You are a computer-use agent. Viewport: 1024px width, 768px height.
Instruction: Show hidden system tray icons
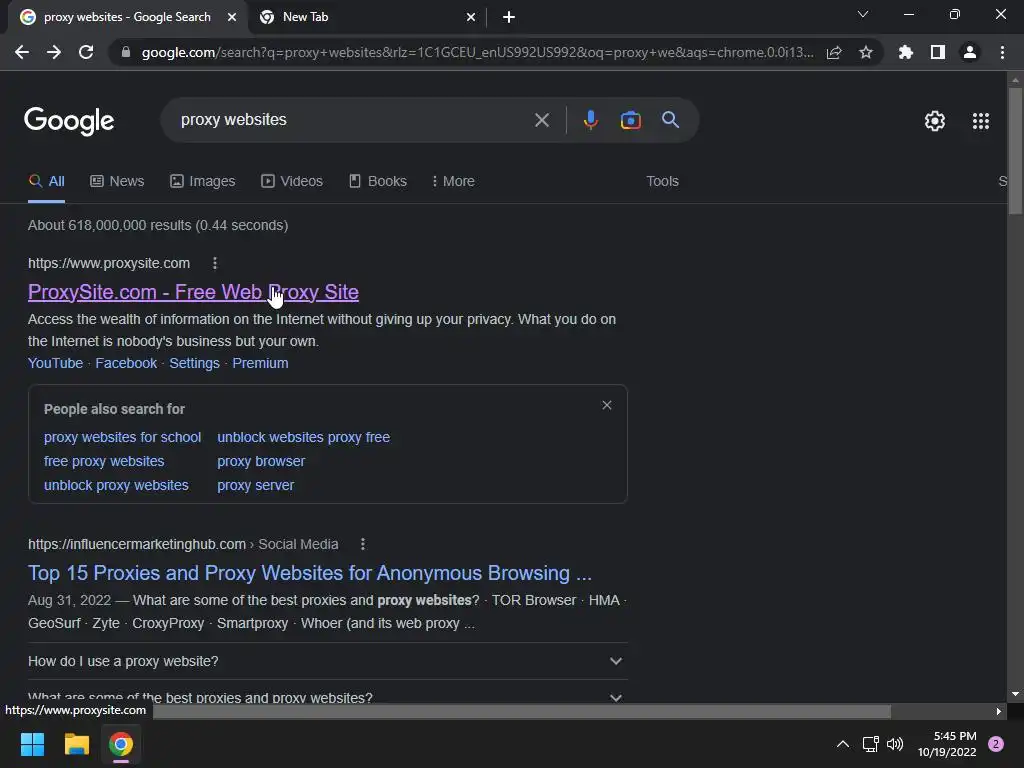[x=843, y=744]
